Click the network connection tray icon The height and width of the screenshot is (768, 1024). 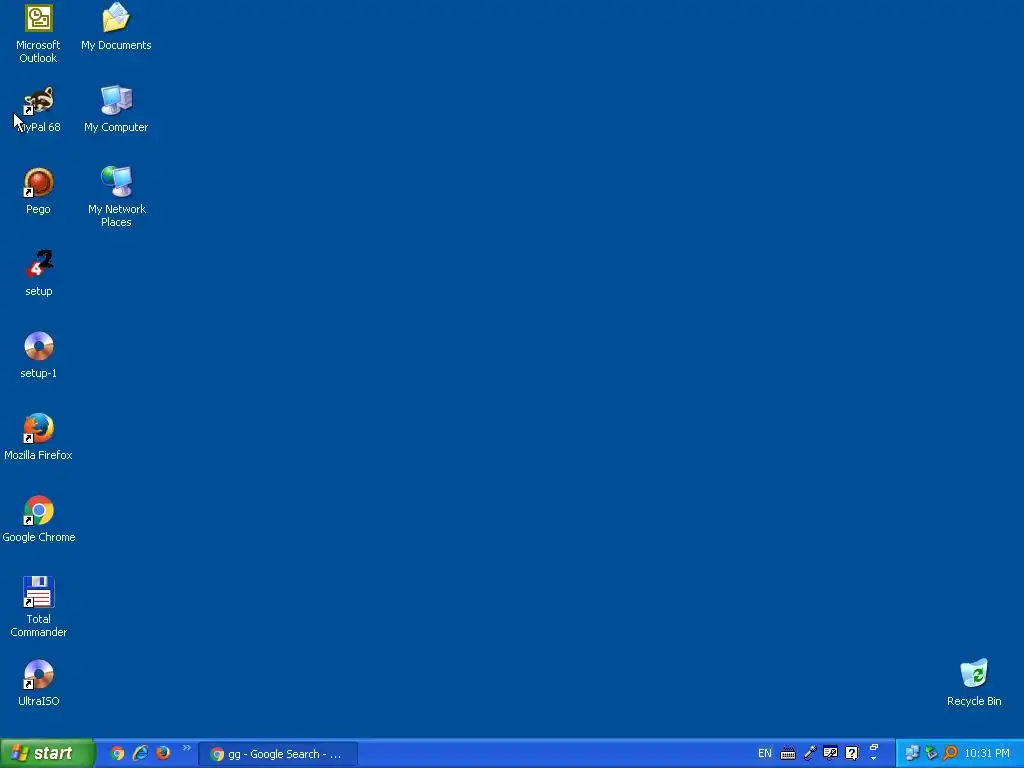tap(912, 754)
